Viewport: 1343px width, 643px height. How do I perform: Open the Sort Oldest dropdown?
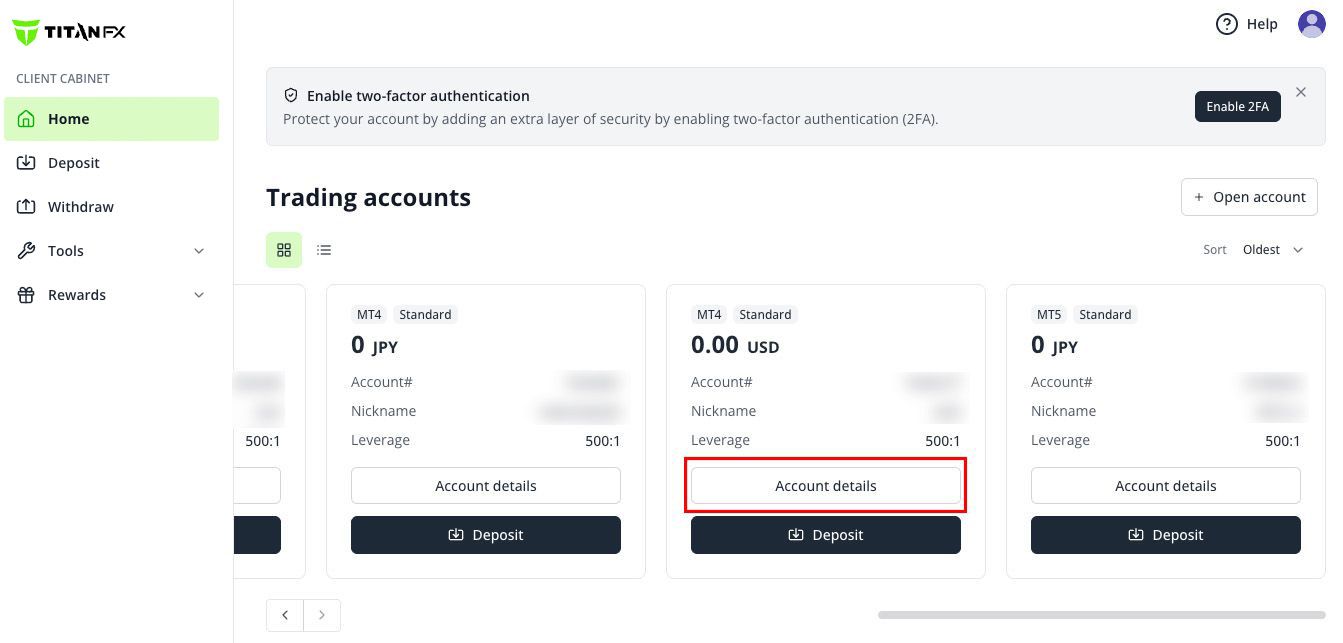[1272, 250]
